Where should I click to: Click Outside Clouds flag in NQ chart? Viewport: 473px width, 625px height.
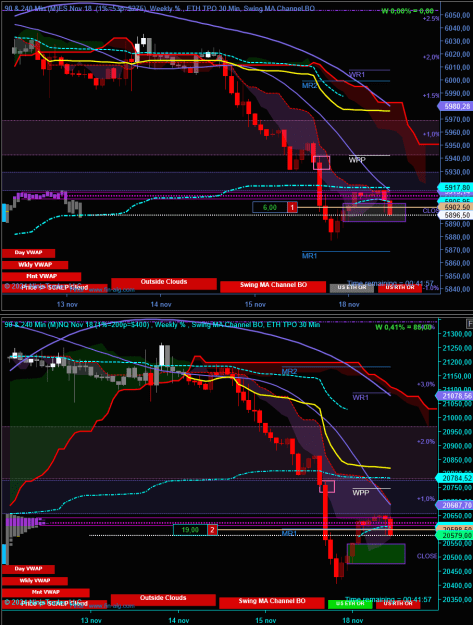point(163,599)
